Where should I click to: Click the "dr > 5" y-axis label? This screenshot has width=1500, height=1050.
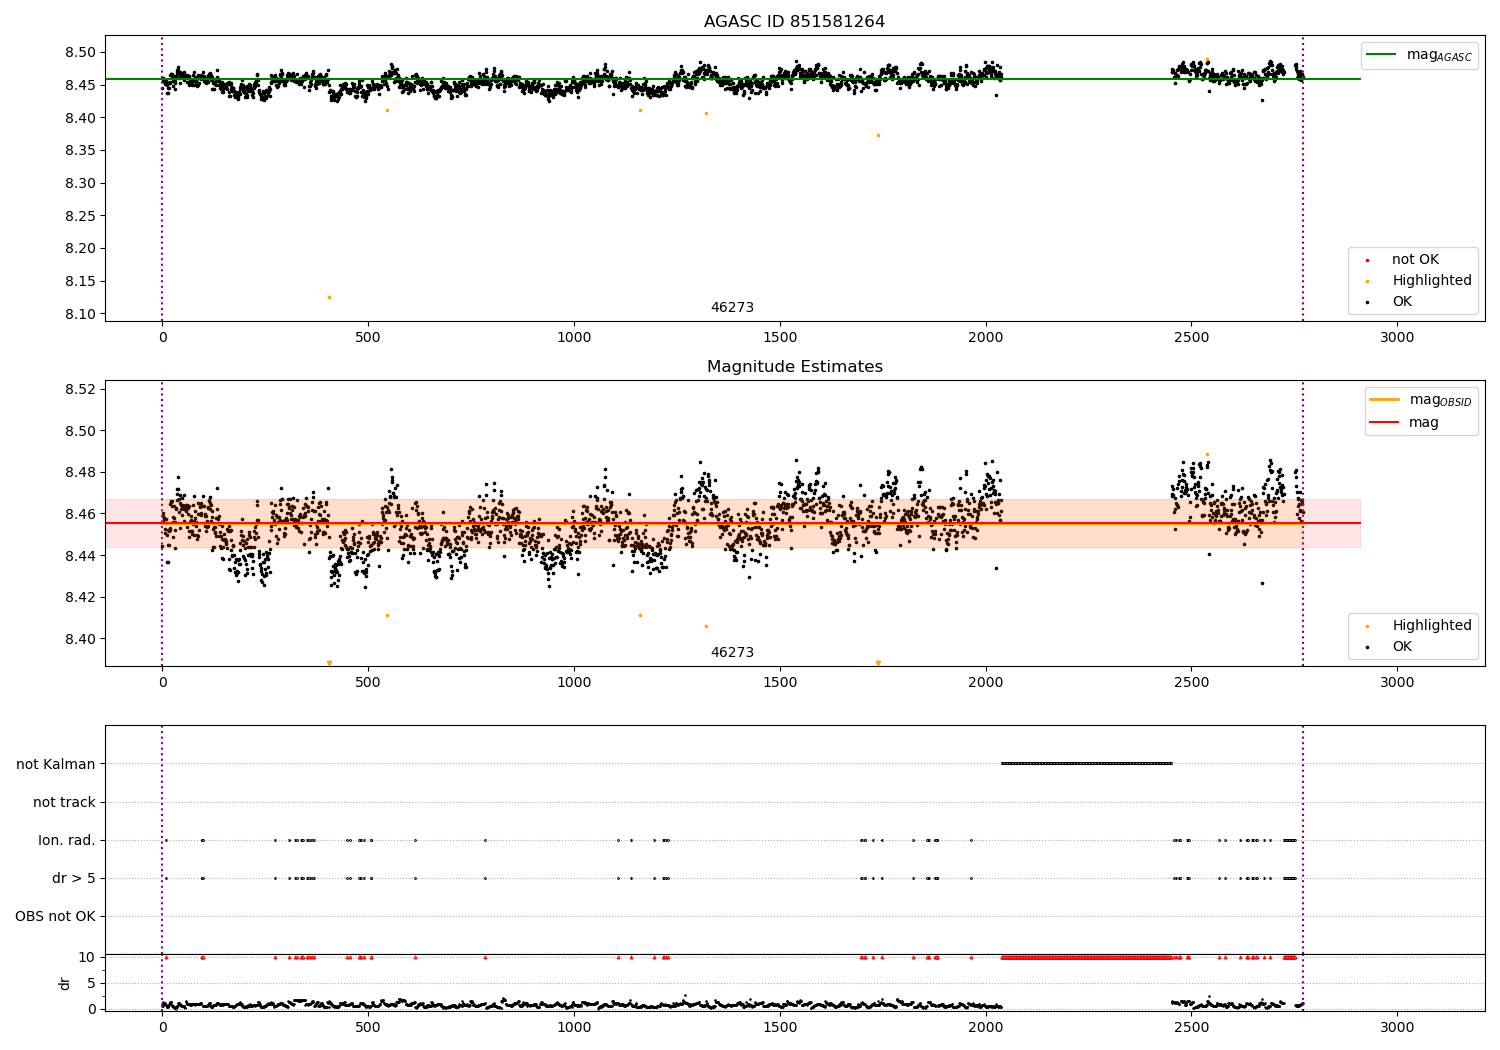pos(74,878)
